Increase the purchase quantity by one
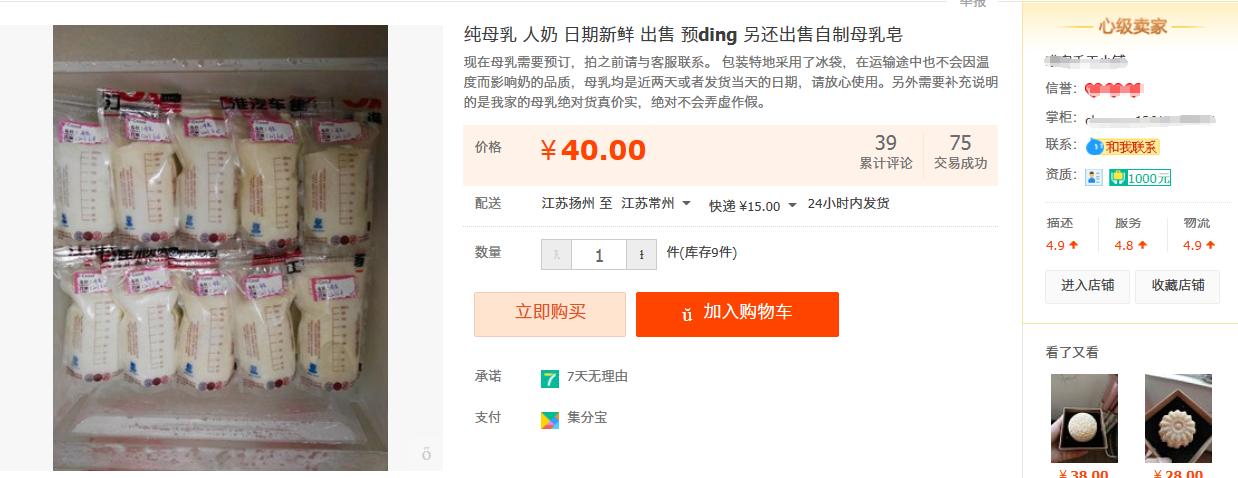Image resolution: width=1238 pixels, height=478 pixels. coord(641,255)
